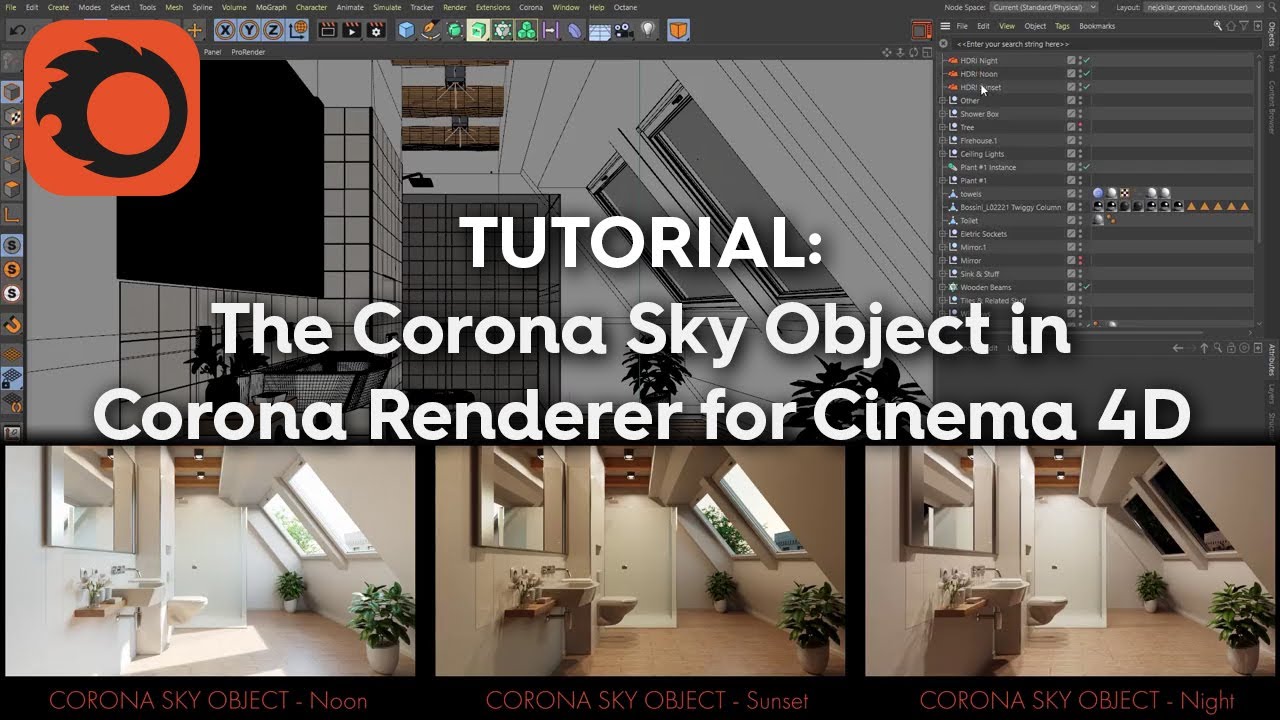Clear the search field with X icon
The height and width of the screenshot is (720, 1280).
click(944, 44)
